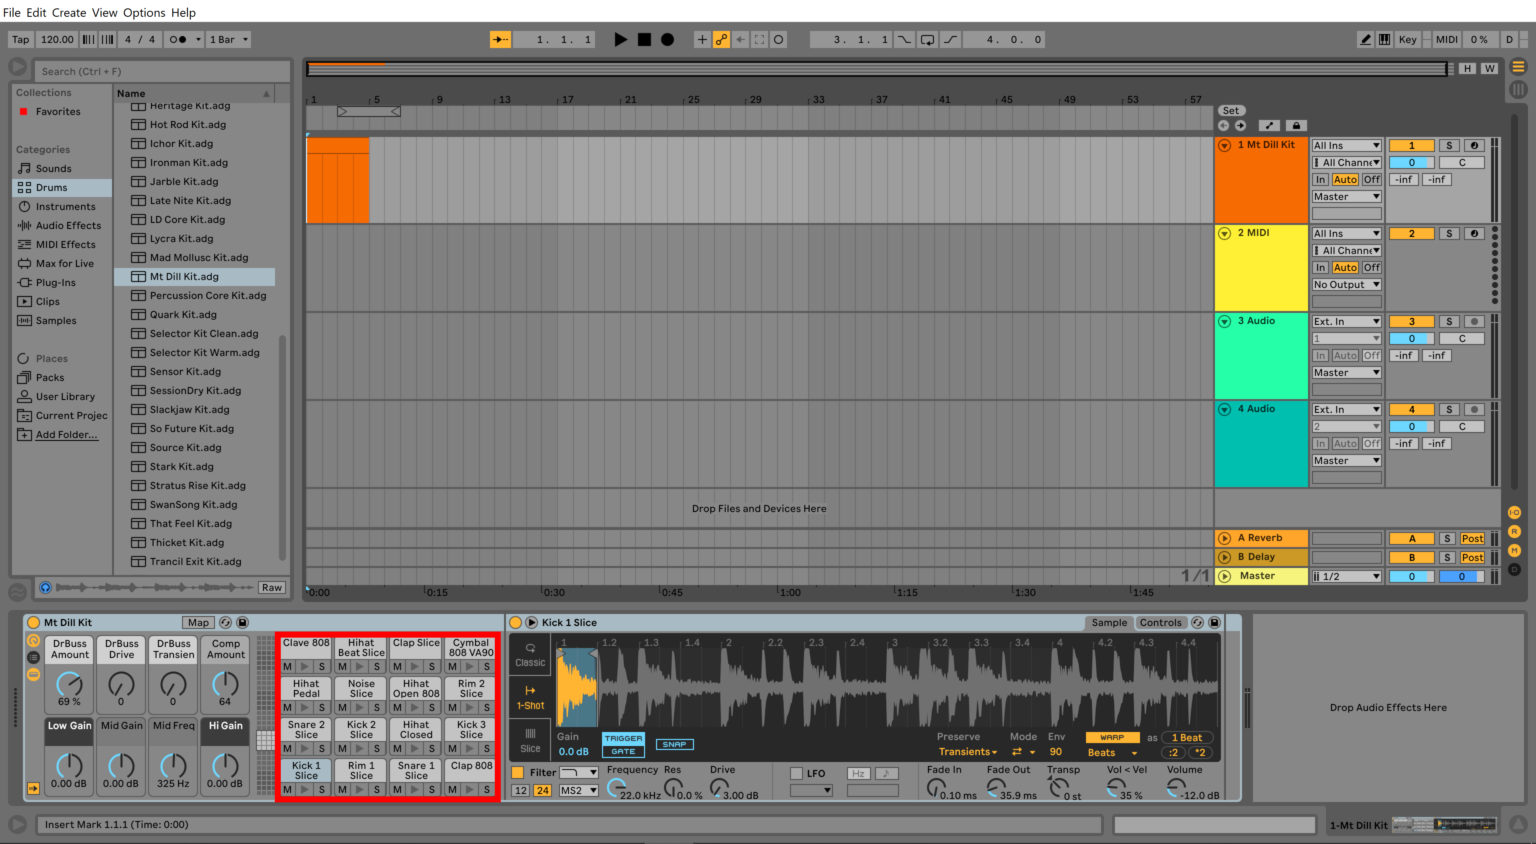
Task: Solo the 1 Mt Dill Kit track
Action: pos(1448,145)
